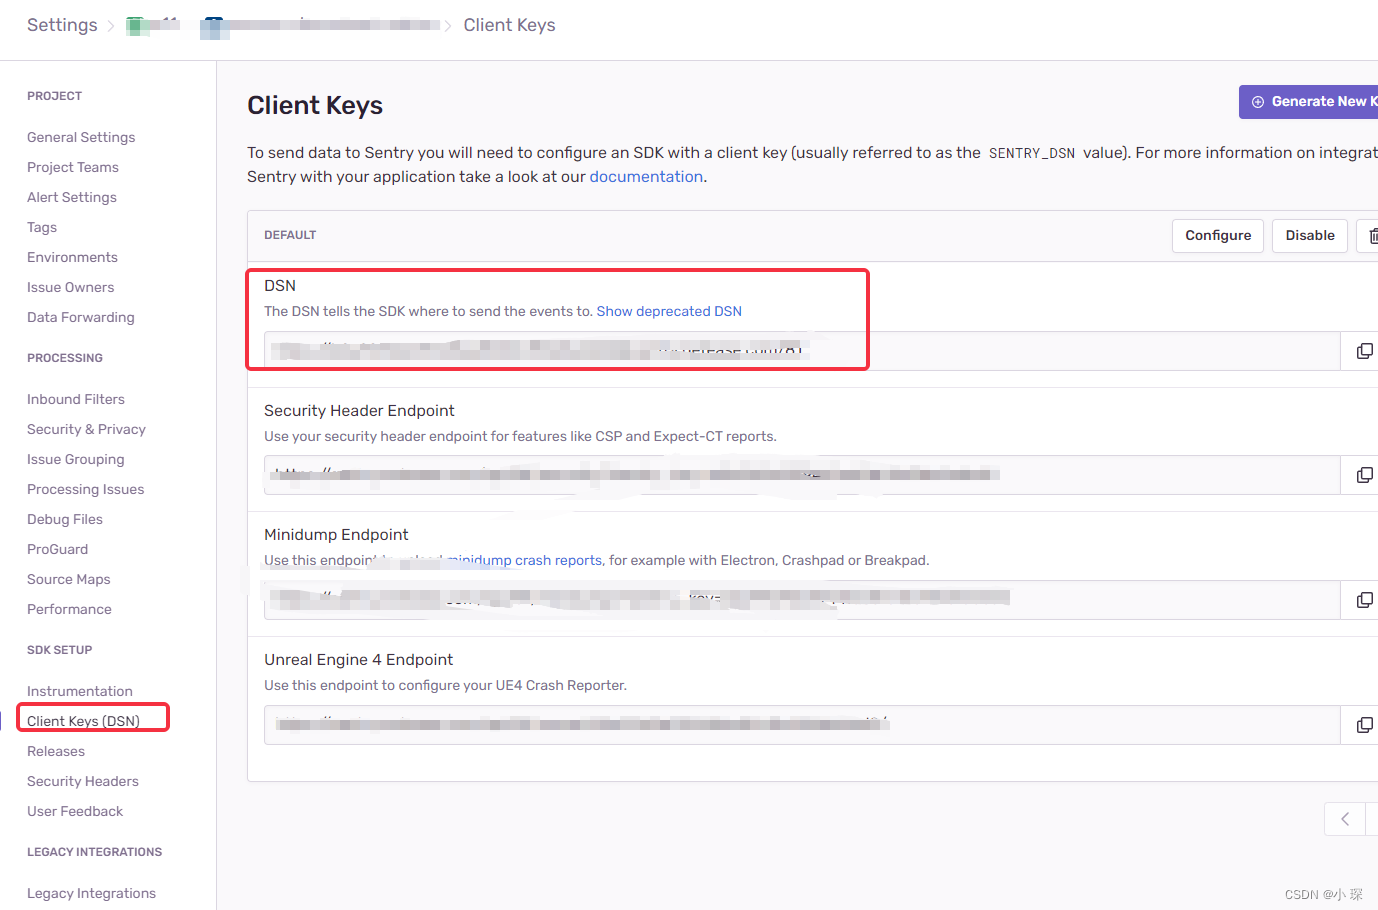This screenshot has width=1378, height=910.
Task: Click the Security Header Endpoint field
Action: [x=802, y=475]
